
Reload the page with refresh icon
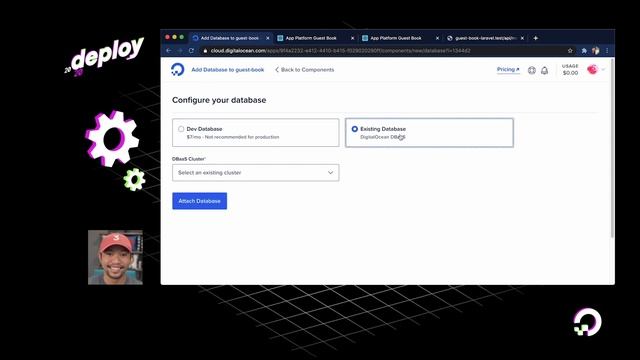(x=191, y=50)
